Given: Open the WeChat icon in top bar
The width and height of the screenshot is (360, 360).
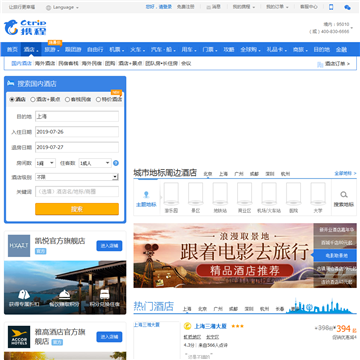Looking at the screenshot, I should pos(347,7).
